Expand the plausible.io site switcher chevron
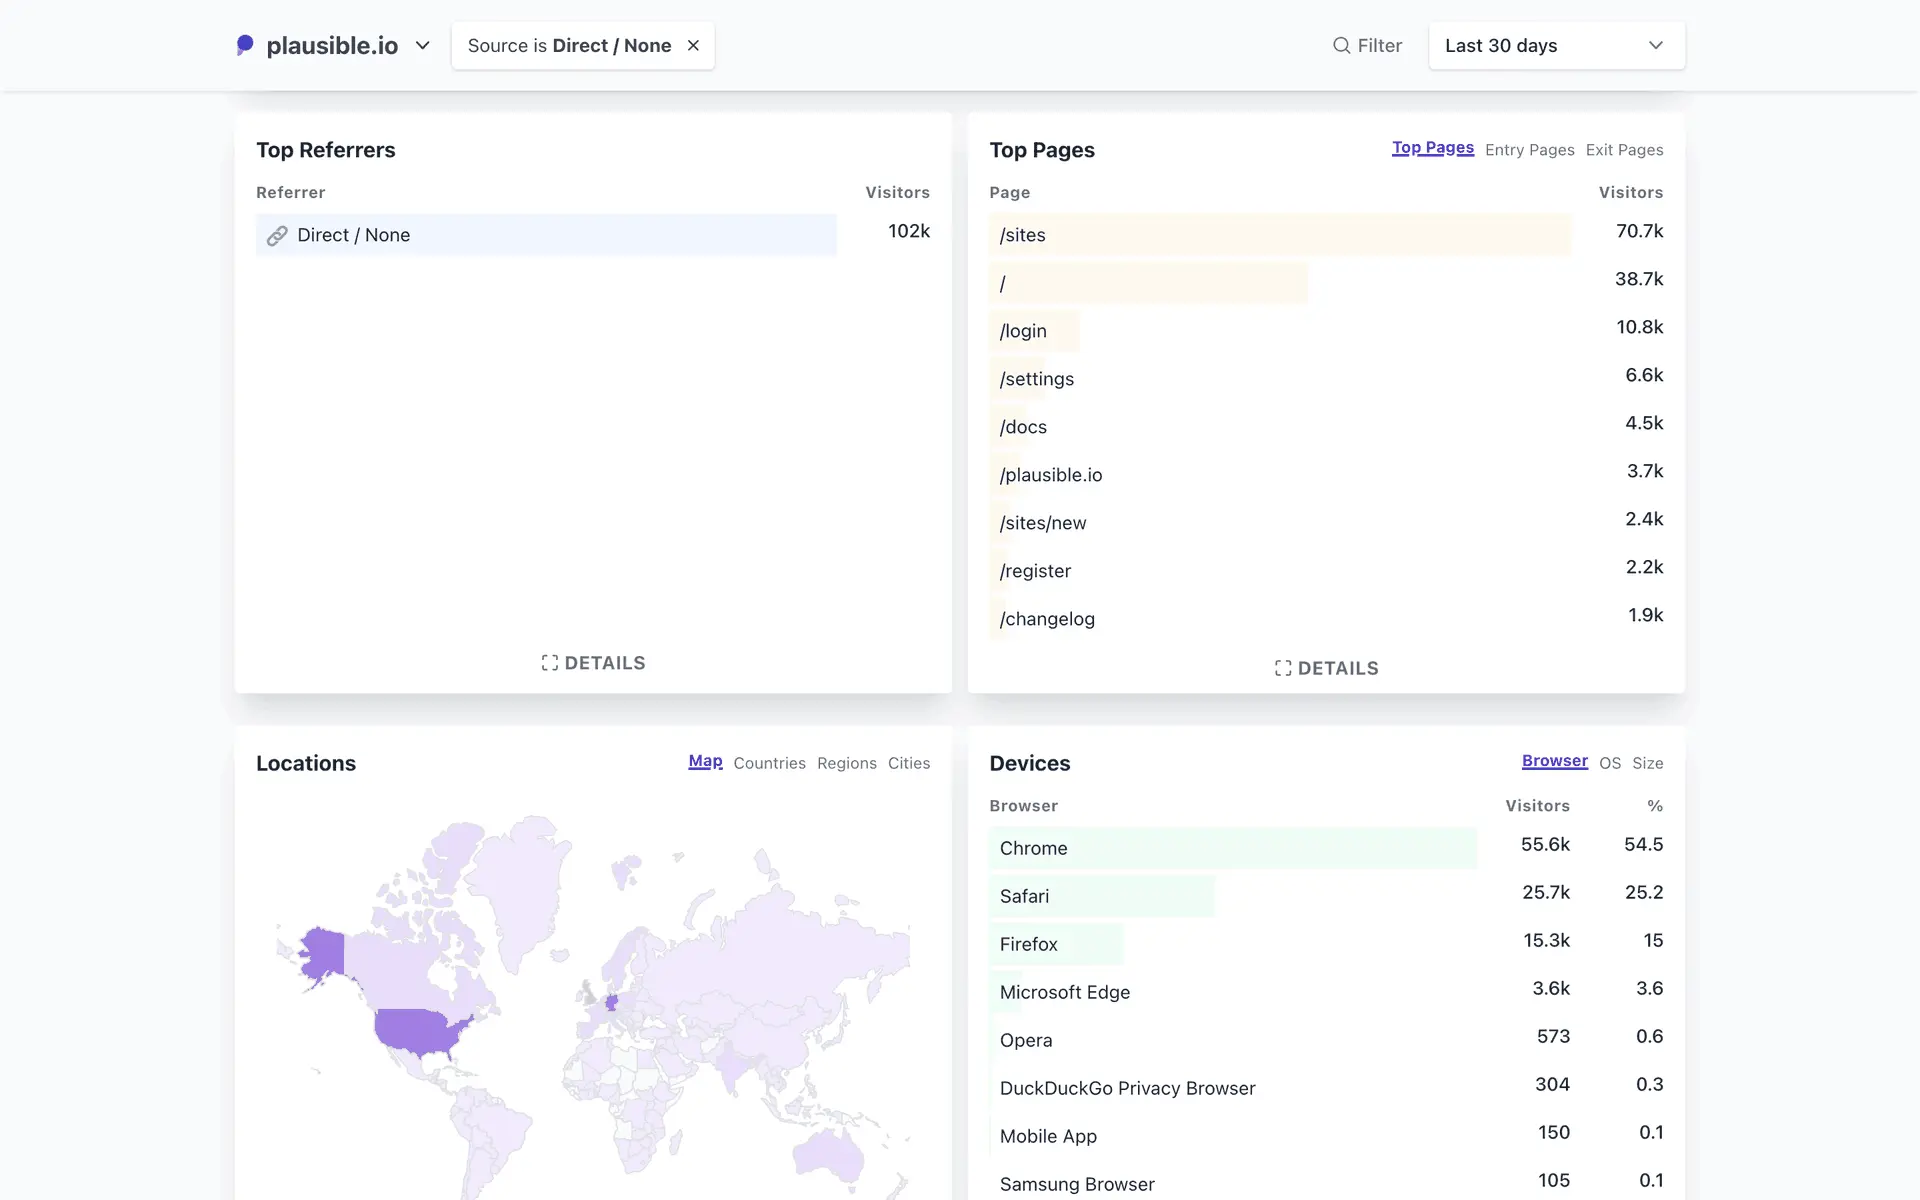Screen dimensions: 1920x1200 coord(423,46)
